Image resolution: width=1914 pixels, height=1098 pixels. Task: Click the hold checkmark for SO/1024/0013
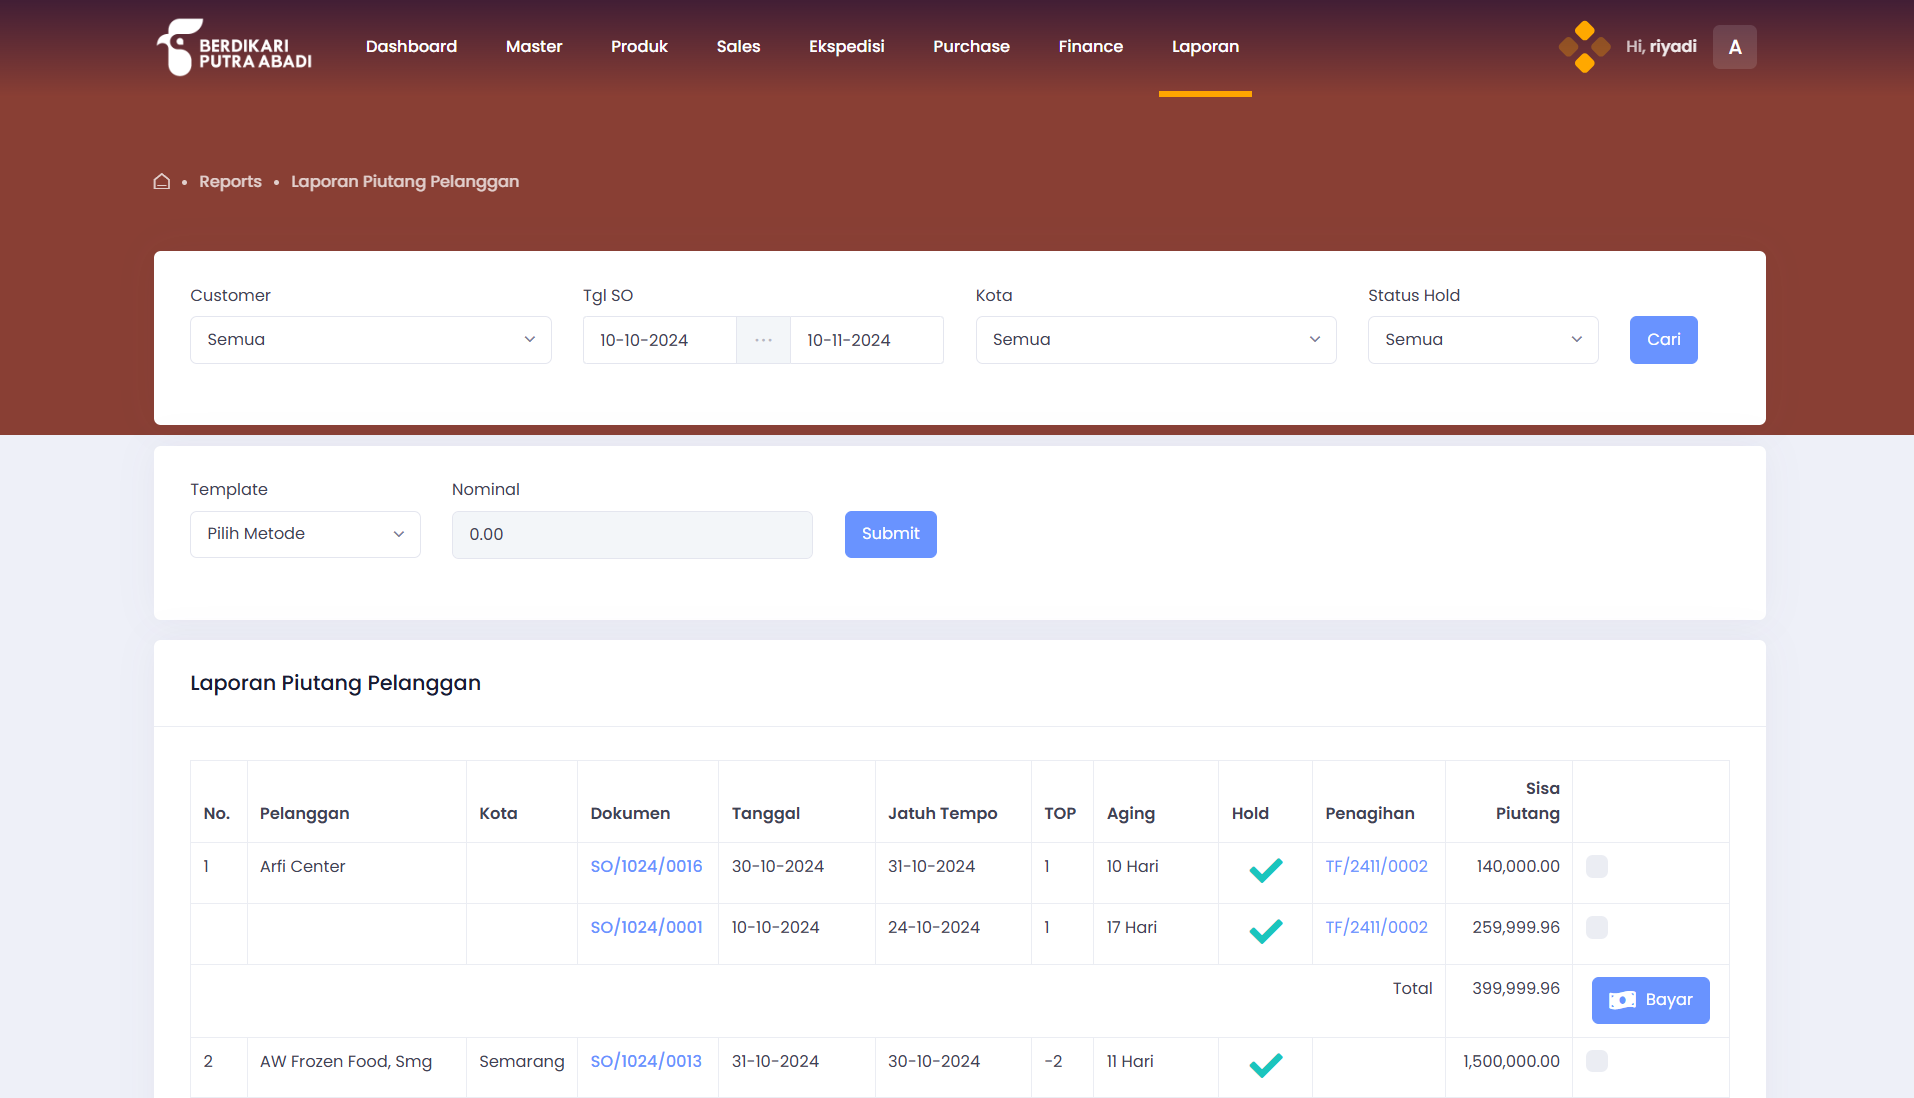coord(1265,1065)
